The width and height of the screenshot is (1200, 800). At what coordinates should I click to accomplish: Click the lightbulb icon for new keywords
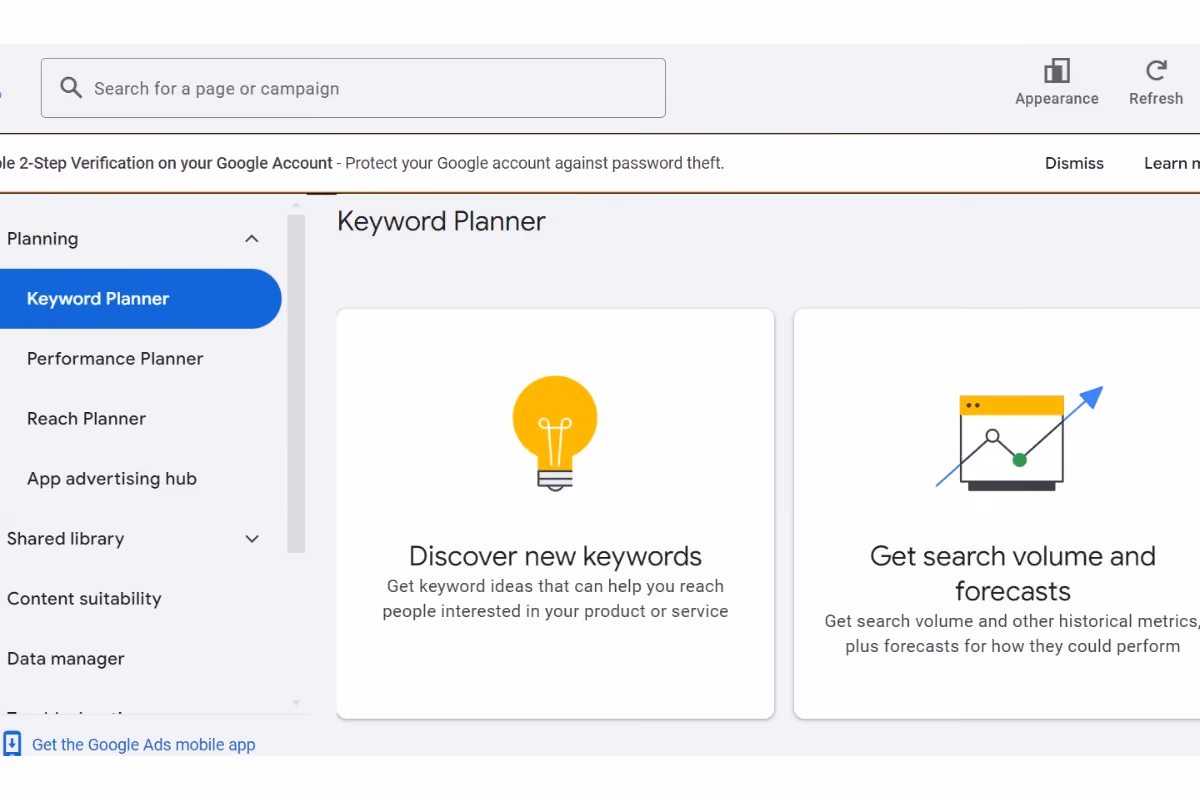click(555, 432)
